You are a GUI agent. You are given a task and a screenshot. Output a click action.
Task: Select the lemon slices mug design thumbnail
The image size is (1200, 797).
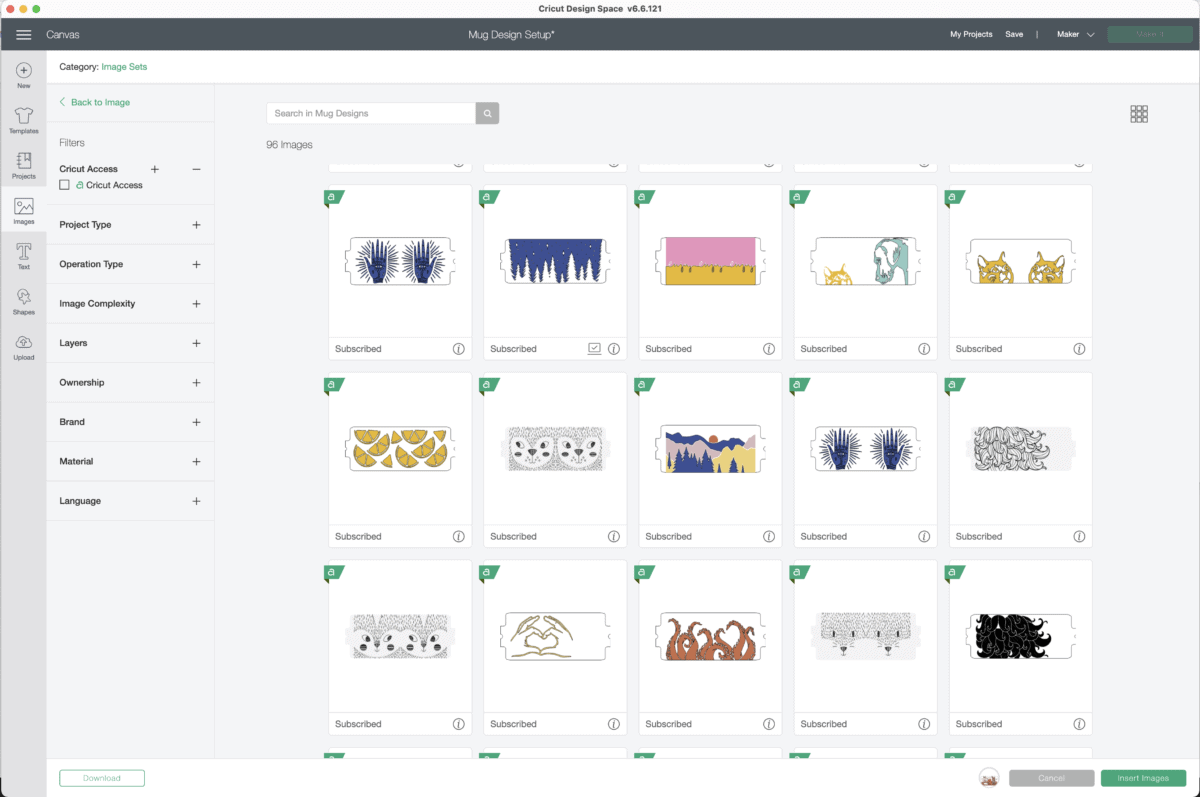(x=399, y=449)
